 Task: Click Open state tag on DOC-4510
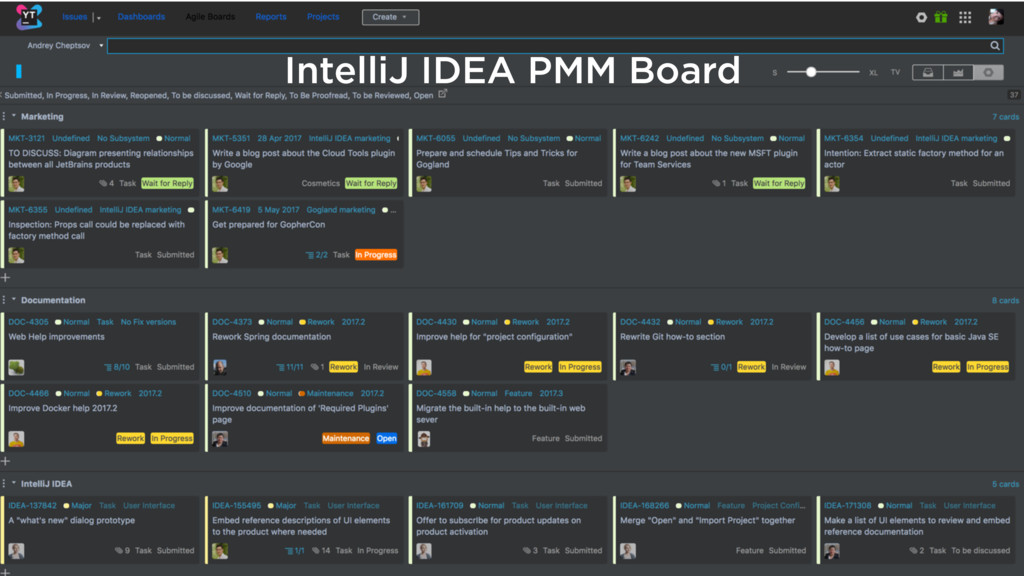click(387, 438)
